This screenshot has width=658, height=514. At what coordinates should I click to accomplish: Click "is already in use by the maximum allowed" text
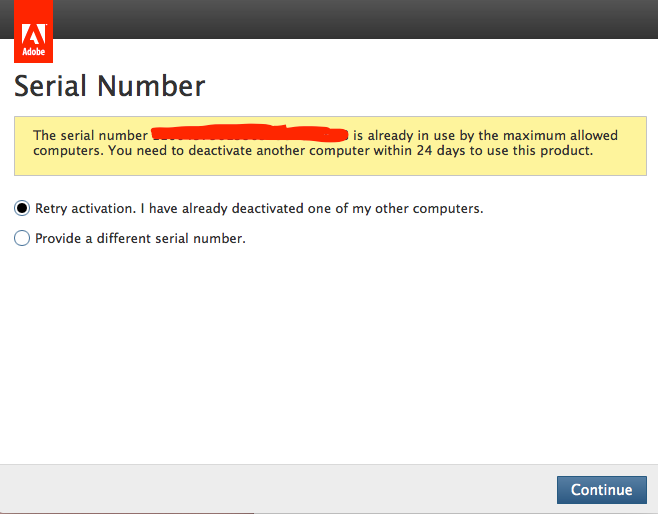point(486,135)
